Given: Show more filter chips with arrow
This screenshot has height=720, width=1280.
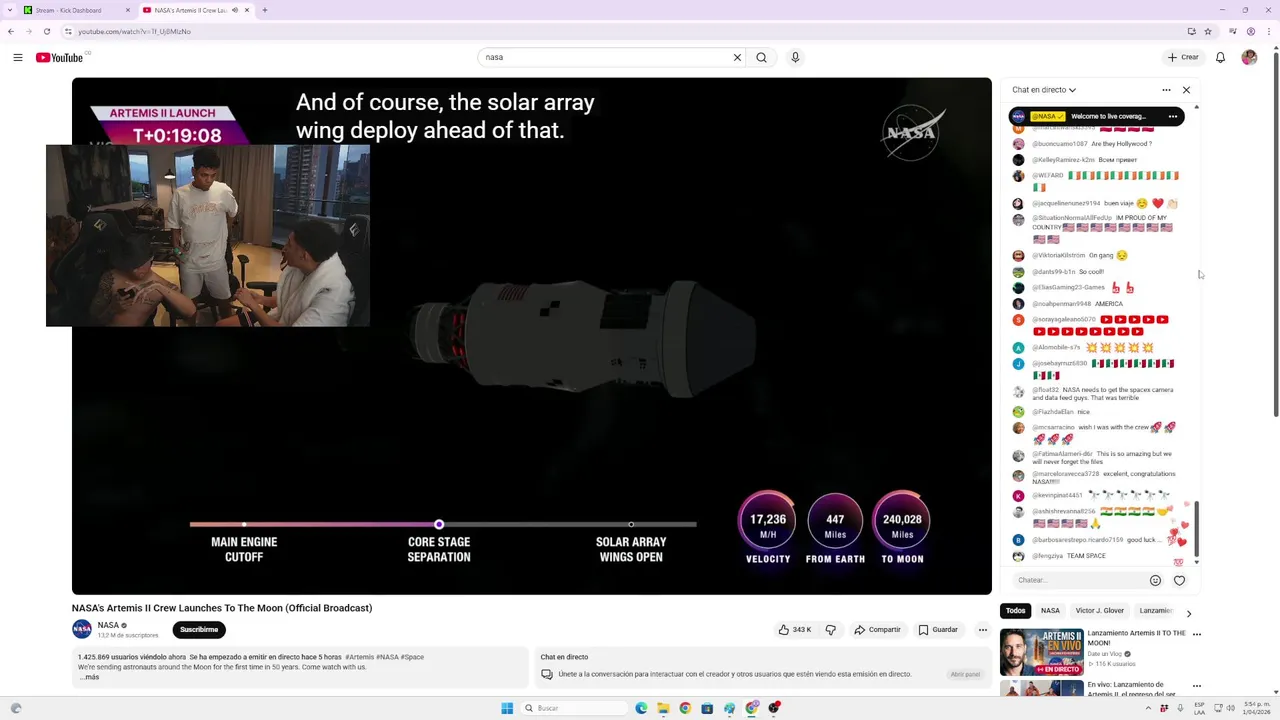Looking at the screenshot, I should pyautogui.click(x=1188, y=613).
